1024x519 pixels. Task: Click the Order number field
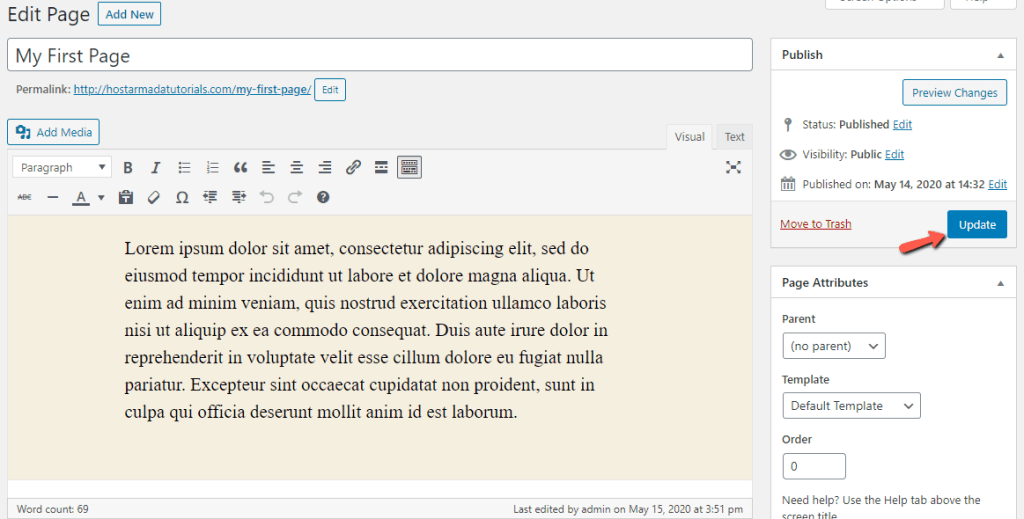click(x=814, y=466)
